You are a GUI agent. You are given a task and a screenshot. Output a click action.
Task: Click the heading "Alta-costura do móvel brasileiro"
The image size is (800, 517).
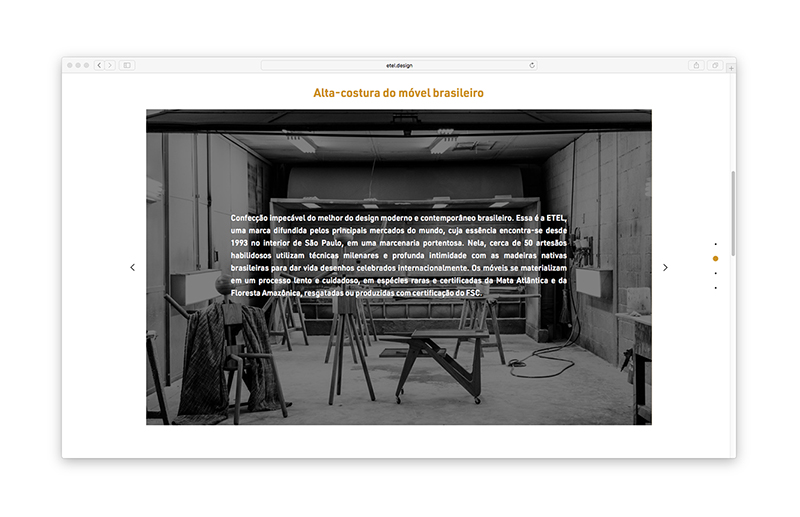tap(398, 93)
